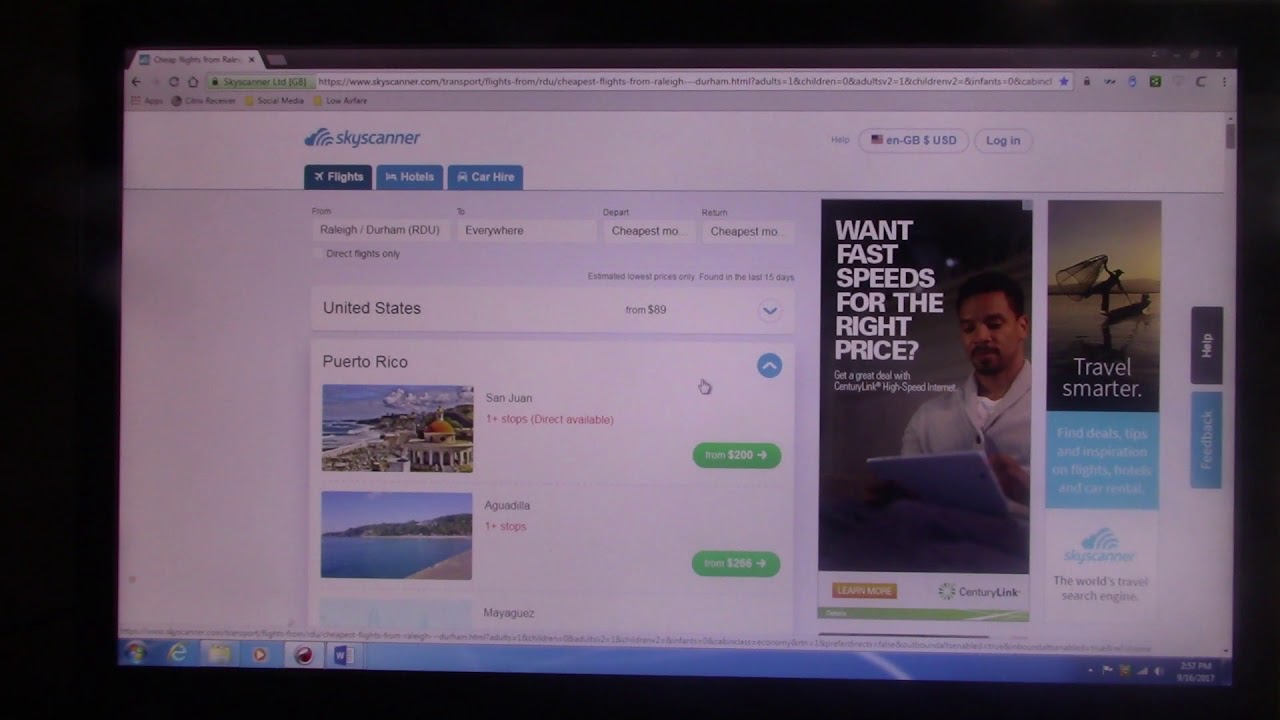Click Learn More on CenturyLink ad
The image size is (1280, 720).
click(864, 591)
